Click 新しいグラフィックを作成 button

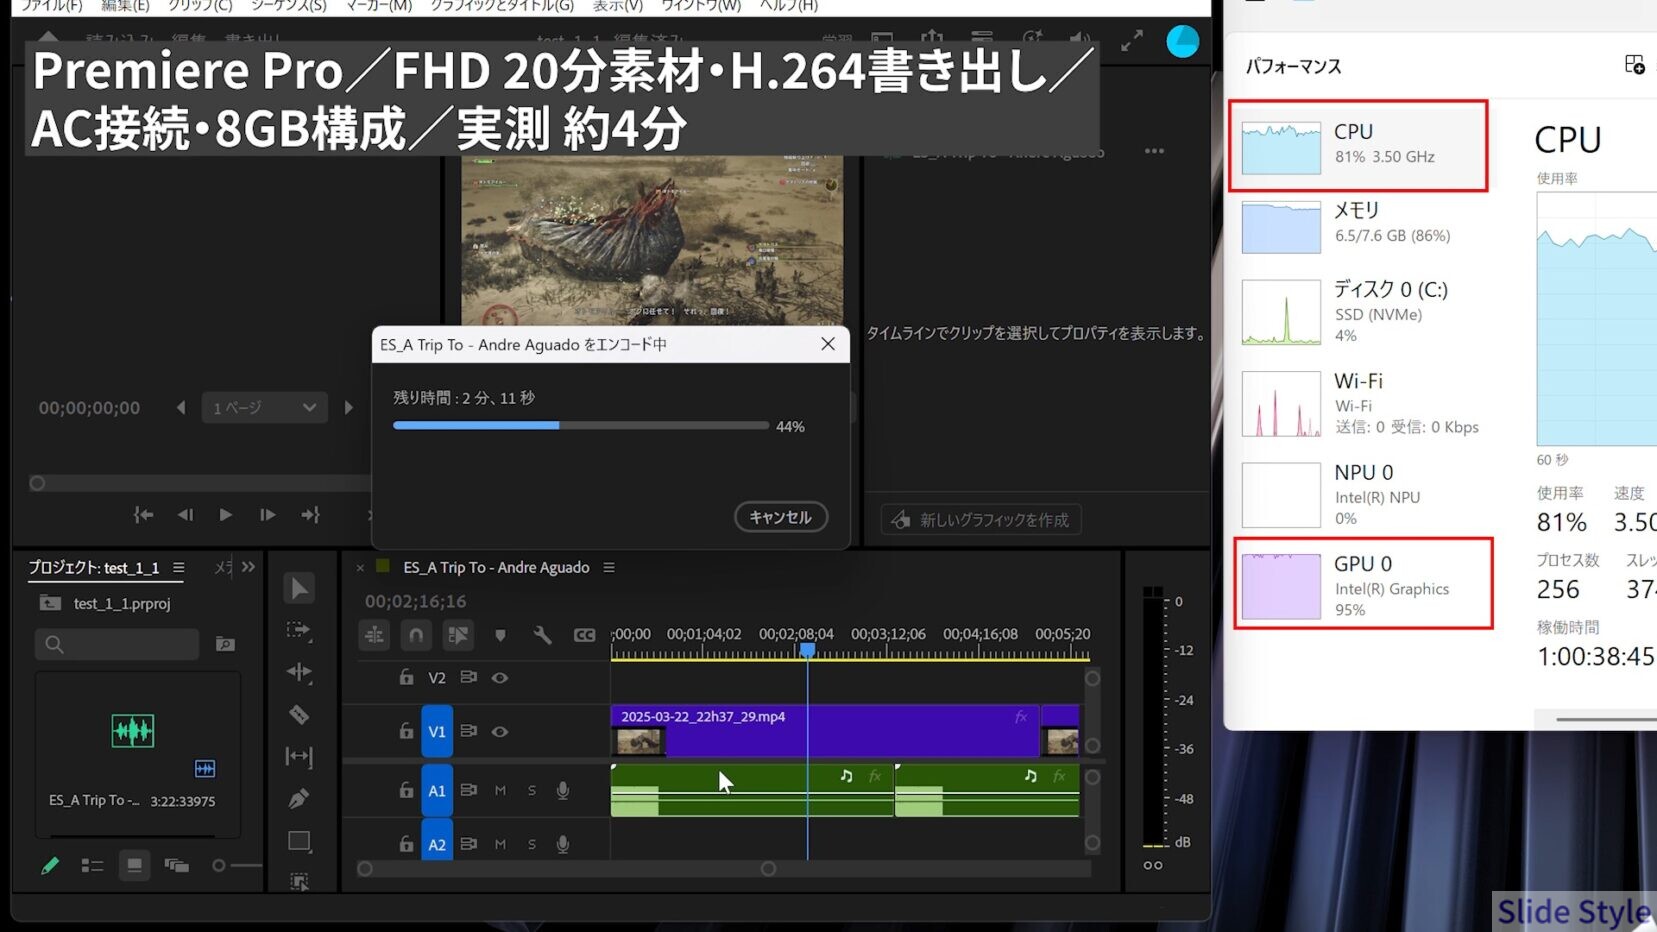(x=981, y=520)
